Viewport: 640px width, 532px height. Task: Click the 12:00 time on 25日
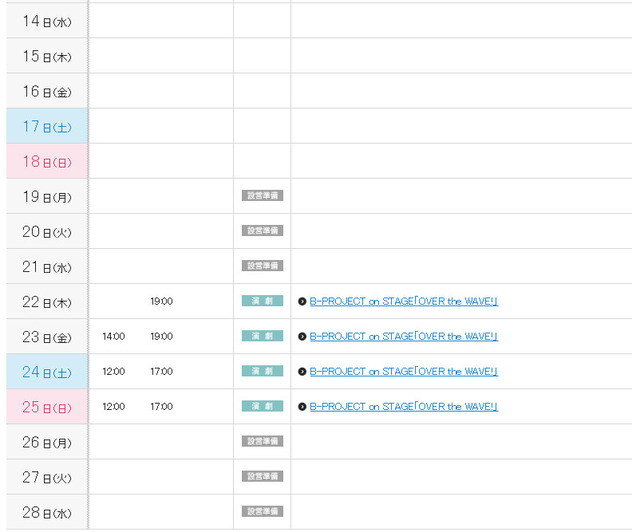pyautogui.click(x=114, y=407)
